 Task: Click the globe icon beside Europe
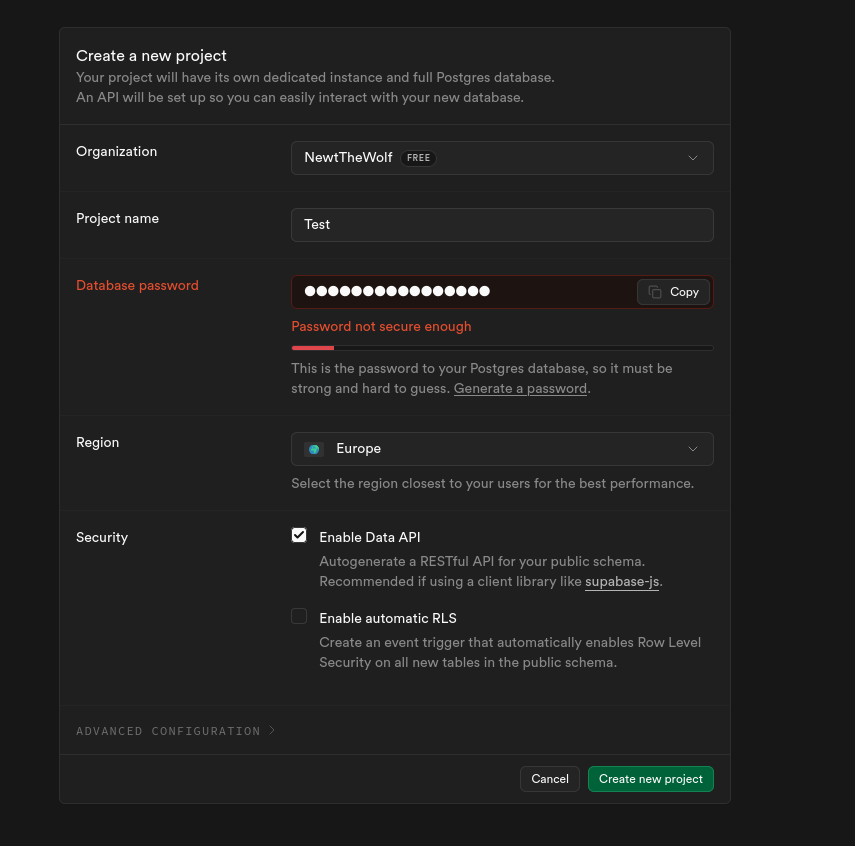314,449
